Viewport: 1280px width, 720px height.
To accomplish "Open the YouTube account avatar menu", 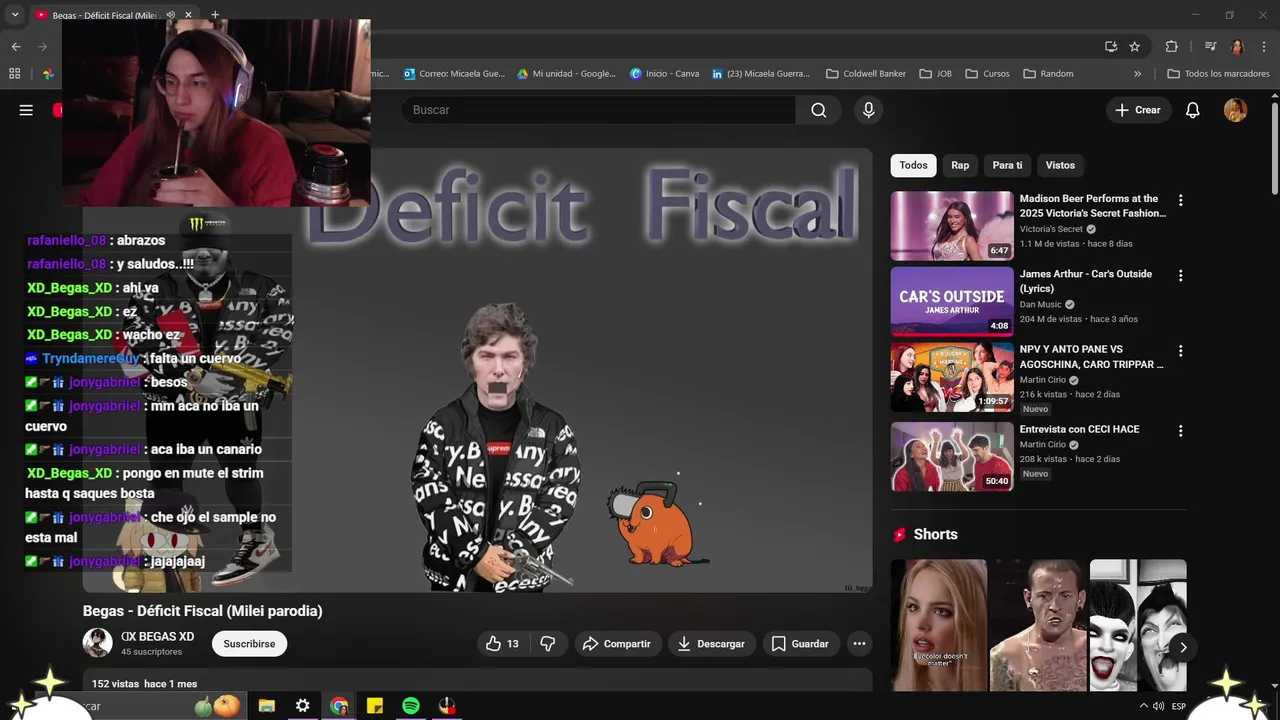I will [x=1235, y=110].
